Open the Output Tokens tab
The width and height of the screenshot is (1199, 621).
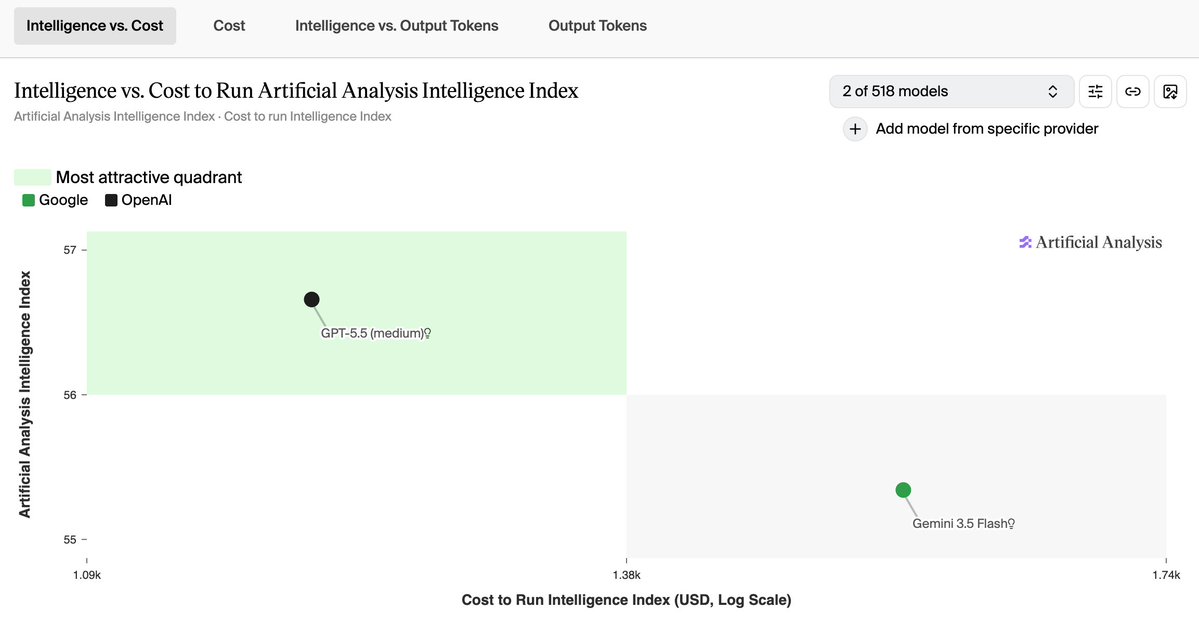click(598, 26)
